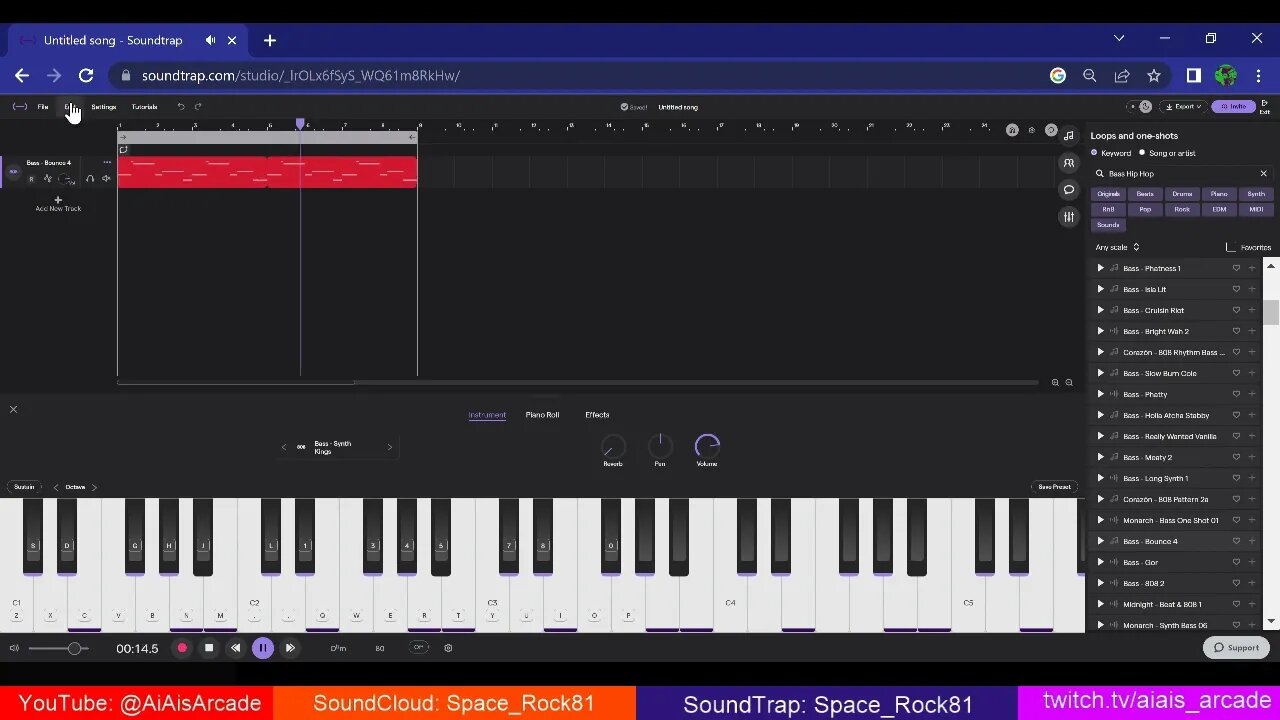This screenshot has height=720, width=1280.
Task: Click the cycle mode icon above timeline
Action: click(x=1051, y=130)
